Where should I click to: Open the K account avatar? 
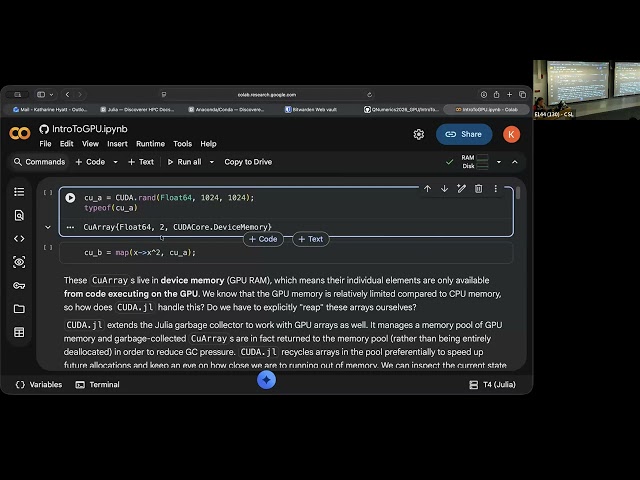(x=511, y=134)
